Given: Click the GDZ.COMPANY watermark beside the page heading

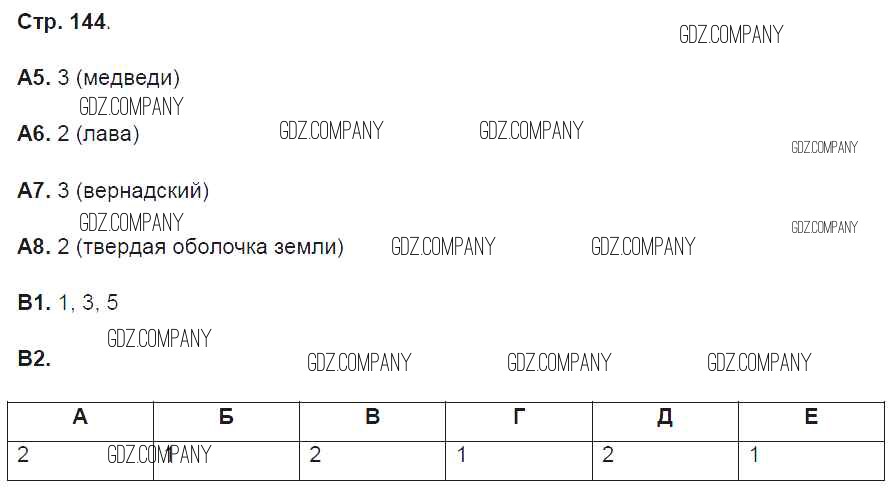Looking at the screenshot, I should pos(730,35).
